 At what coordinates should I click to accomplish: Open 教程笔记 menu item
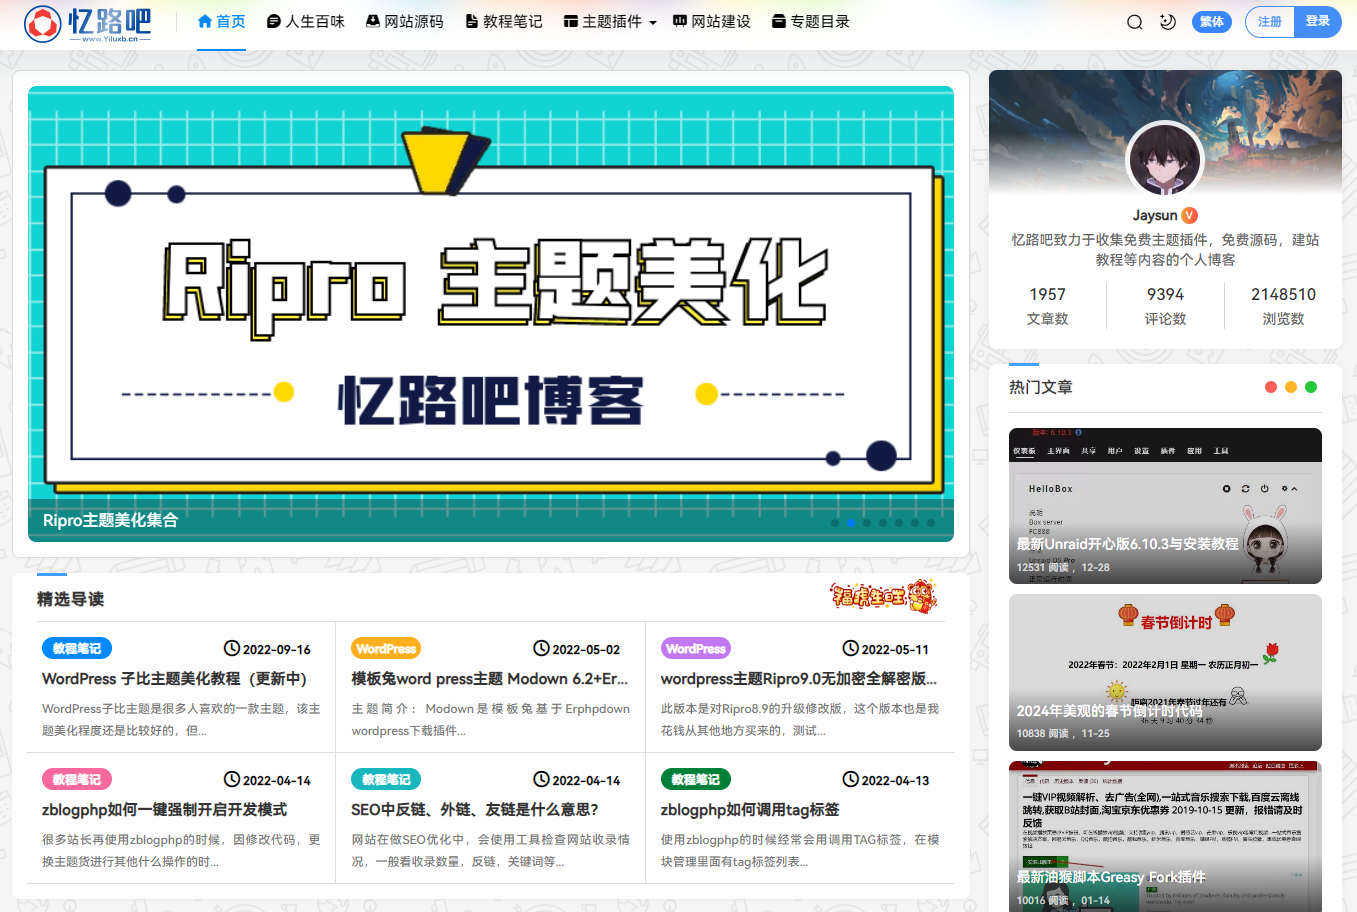[x=503, y=21]
